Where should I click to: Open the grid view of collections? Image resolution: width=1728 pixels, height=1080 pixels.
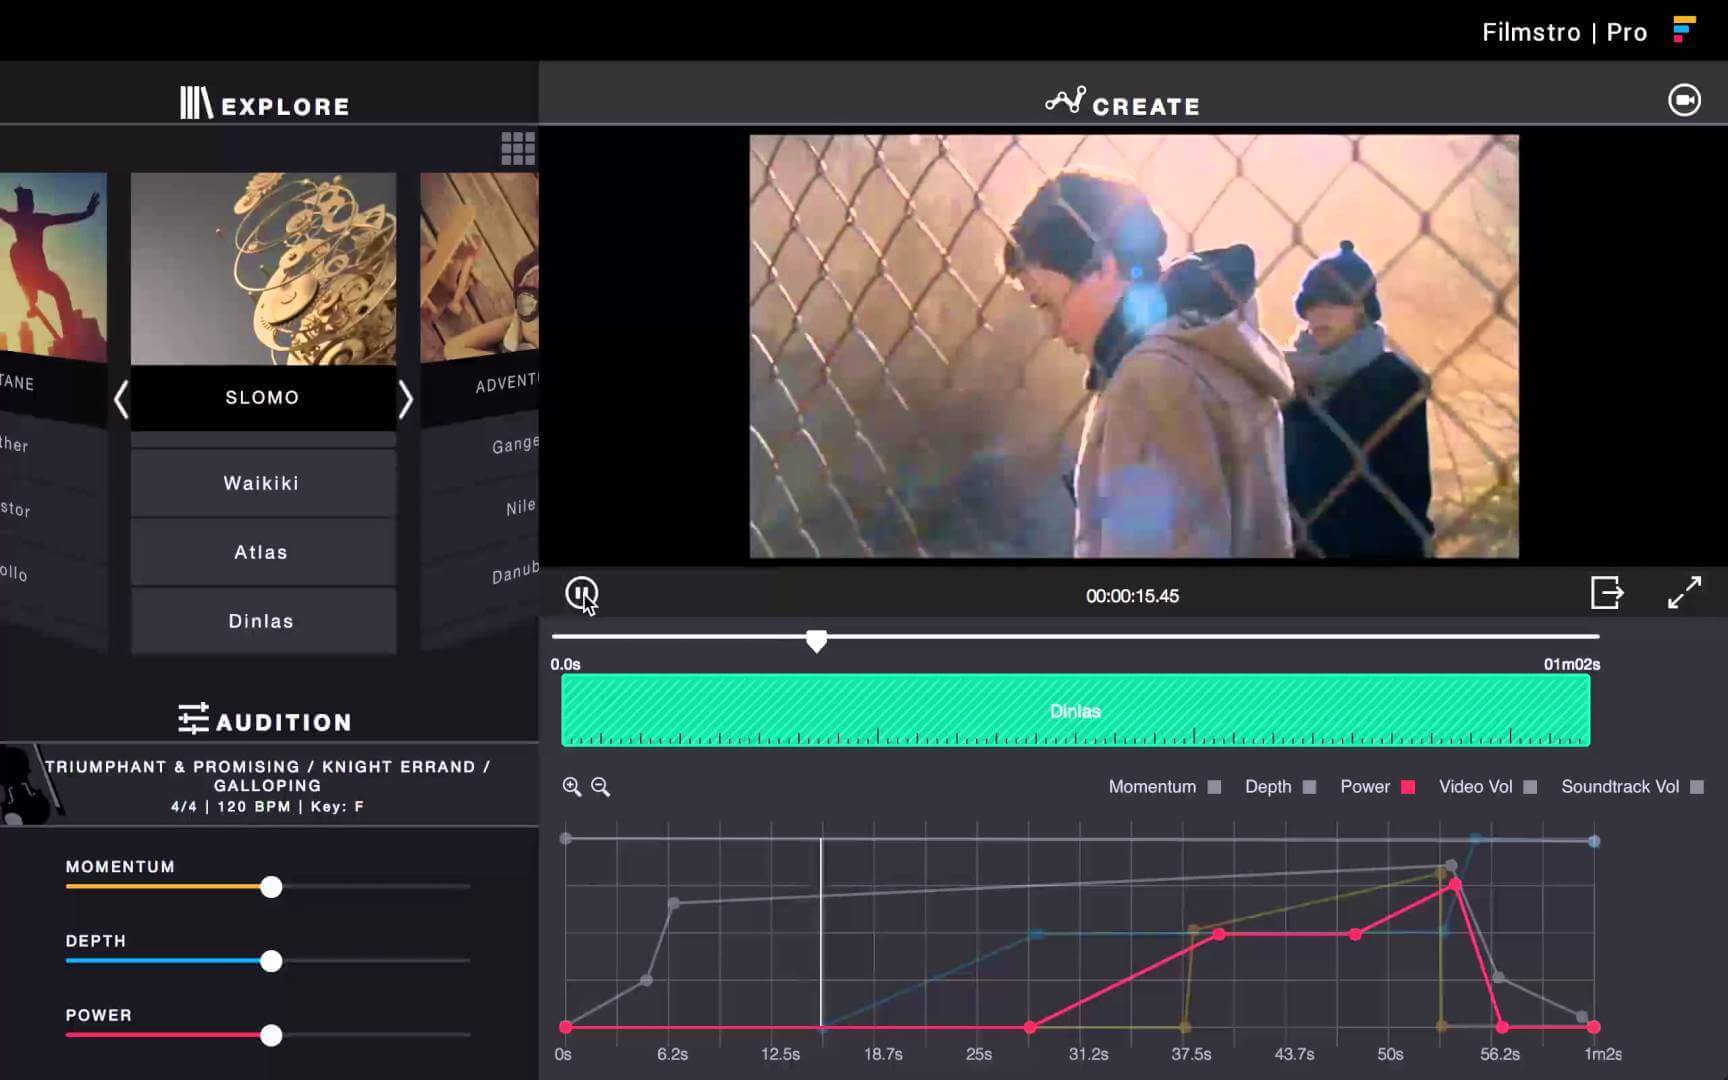pyautogui.click(x=518, y=149)
